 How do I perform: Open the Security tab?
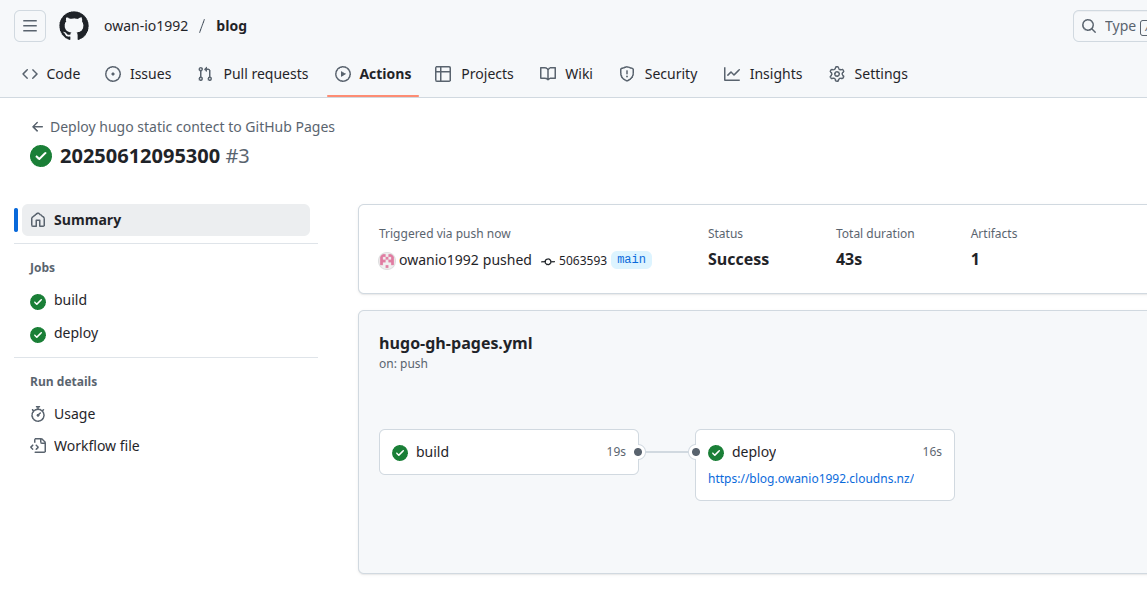click(658, 74)
